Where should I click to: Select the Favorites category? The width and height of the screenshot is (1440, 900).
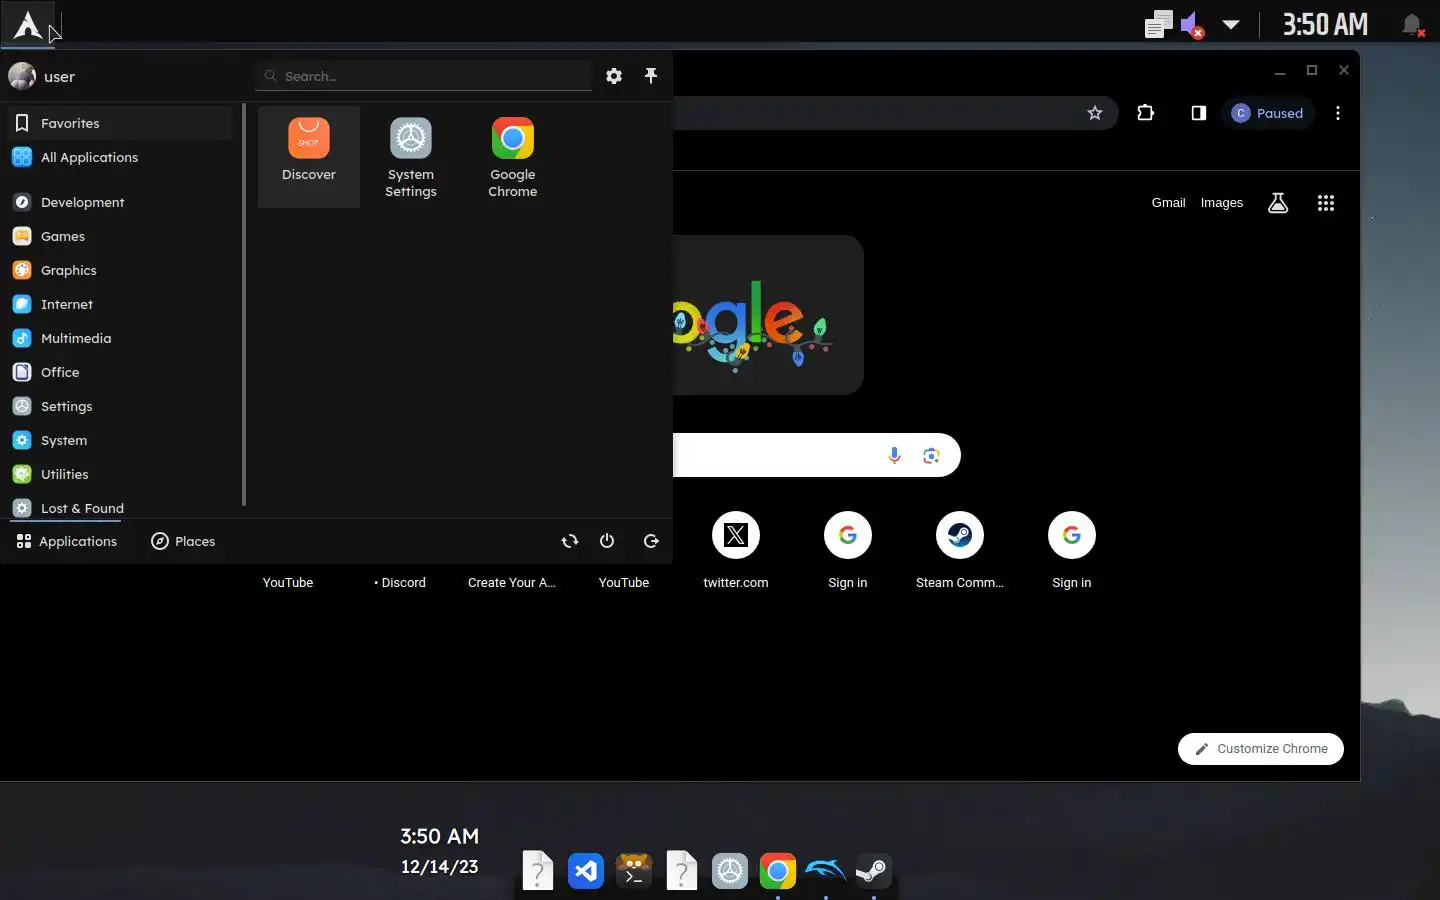119,123
